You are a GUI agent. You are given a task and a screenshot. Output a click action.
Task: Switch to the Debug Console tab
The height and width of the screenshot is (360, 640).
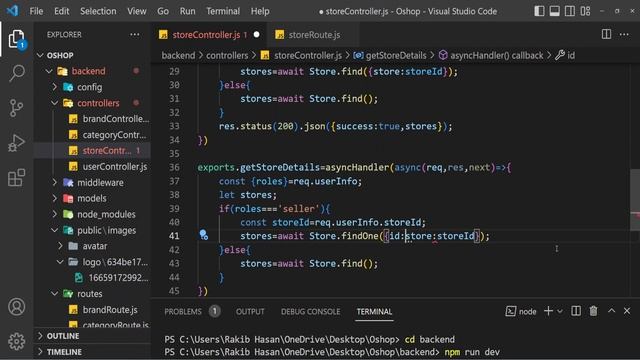click(310, 311)
